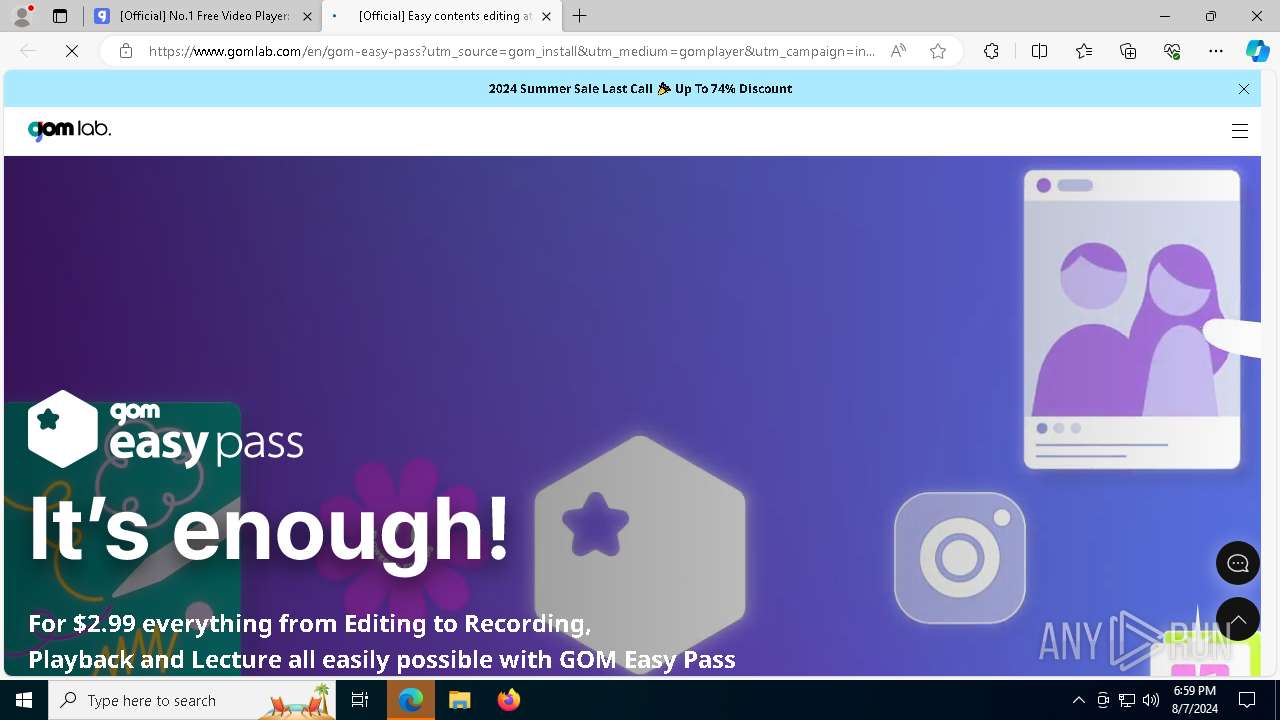Open the Favorites list

coord(1084,51)
